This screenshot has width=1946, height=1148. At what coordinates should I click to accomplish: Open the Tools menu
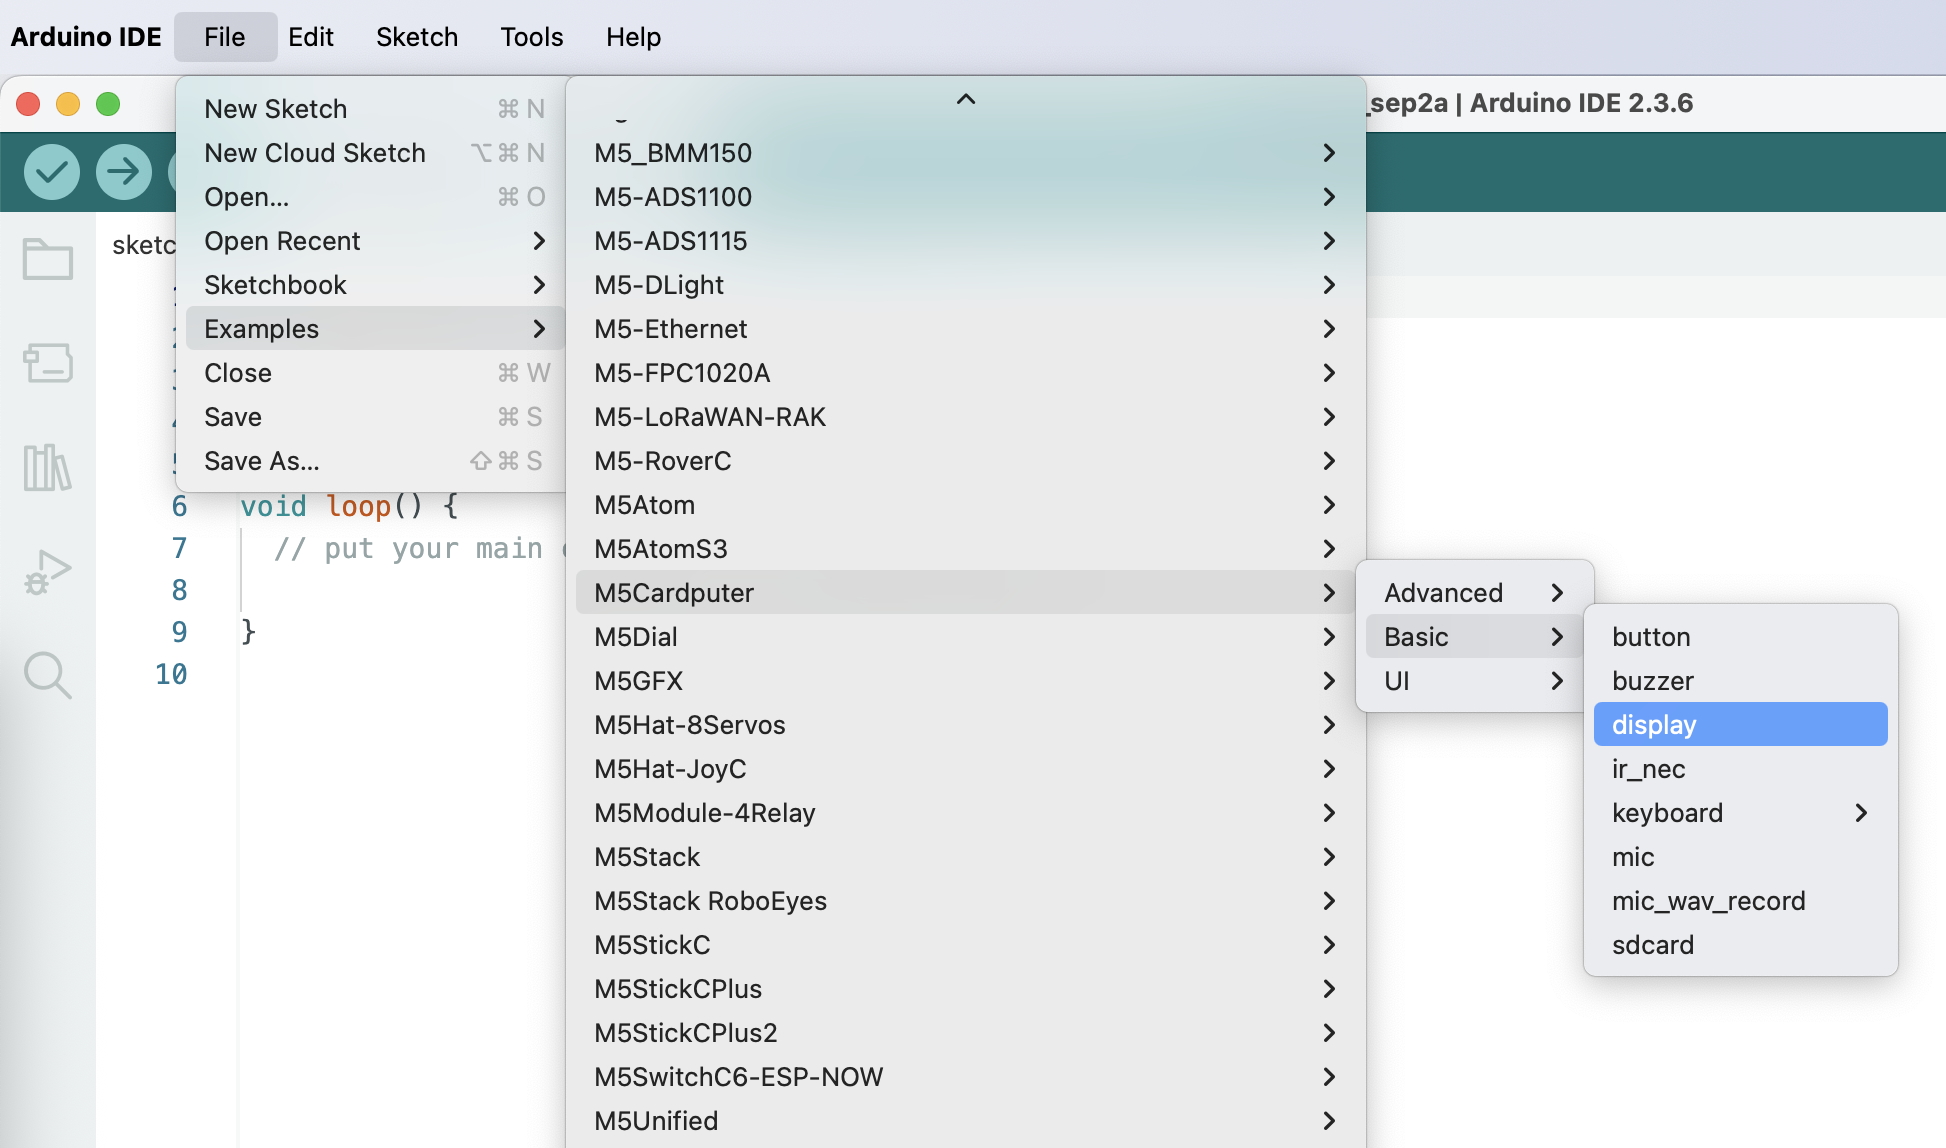(x=532, y=37)
